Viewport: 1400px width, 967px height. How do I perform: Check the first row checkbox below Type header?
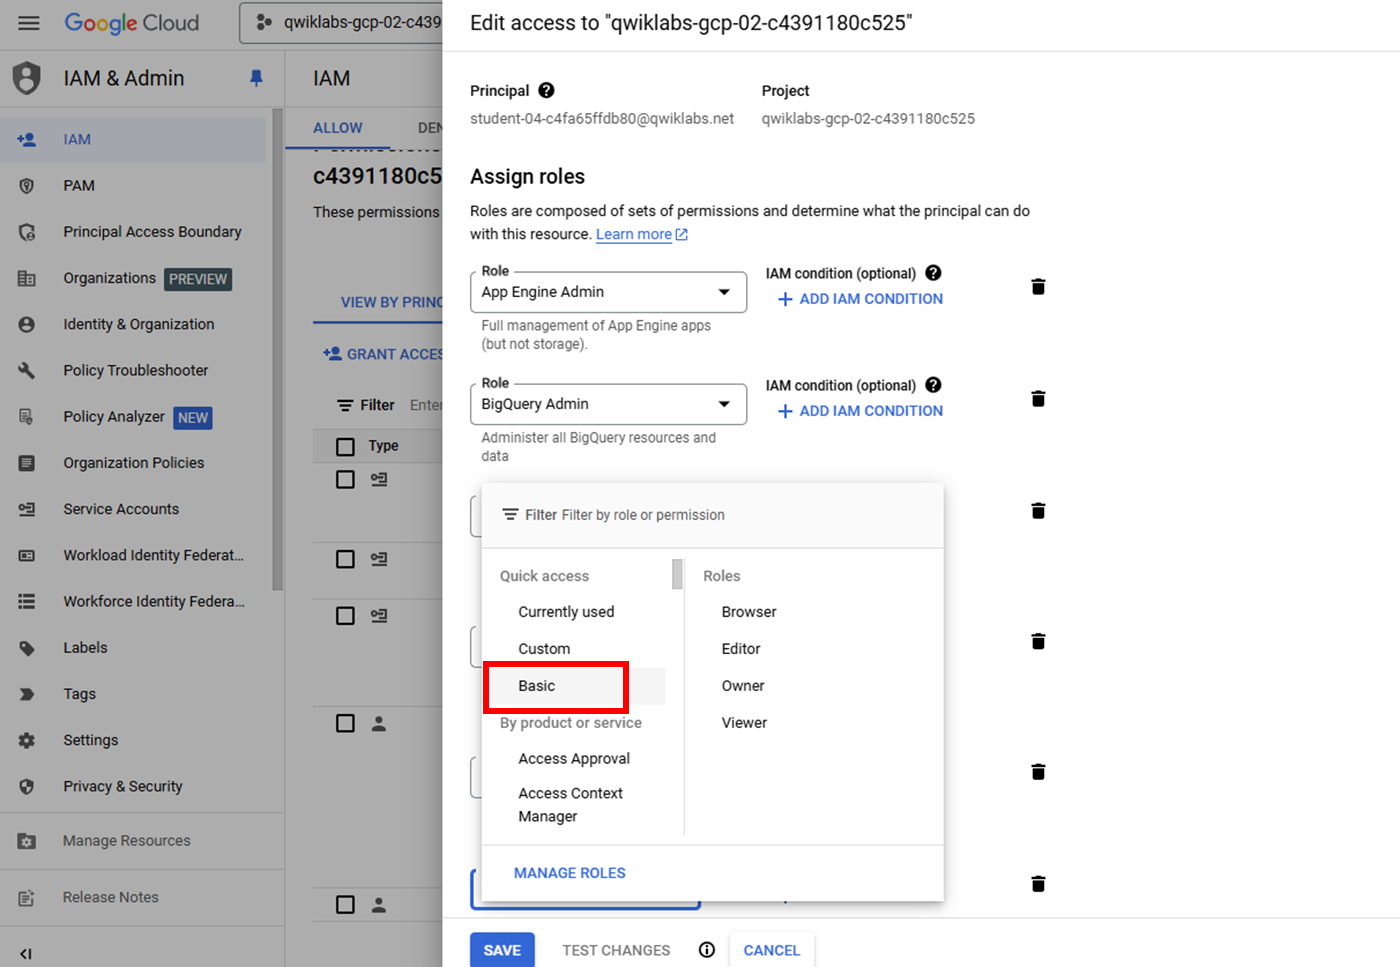[x=345, y=480]
